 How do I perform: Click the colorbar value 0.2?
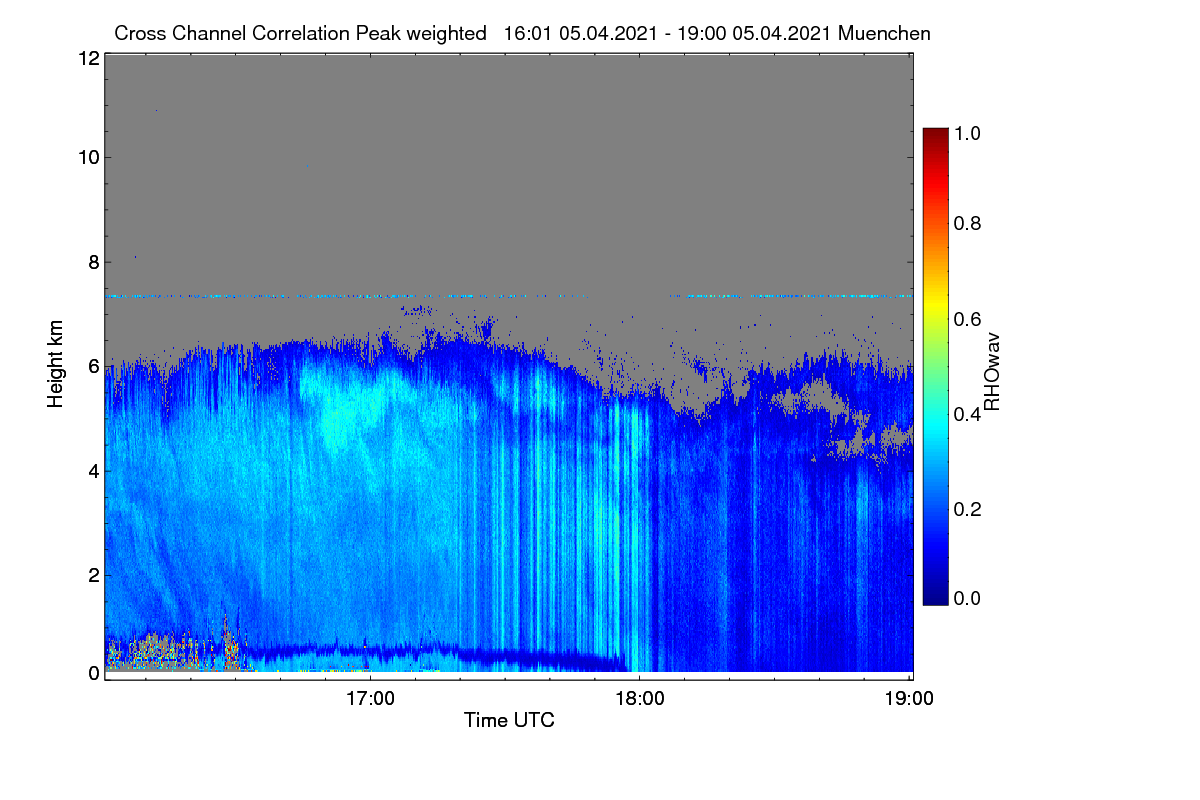pyautogui.click(x=967, y=509)
